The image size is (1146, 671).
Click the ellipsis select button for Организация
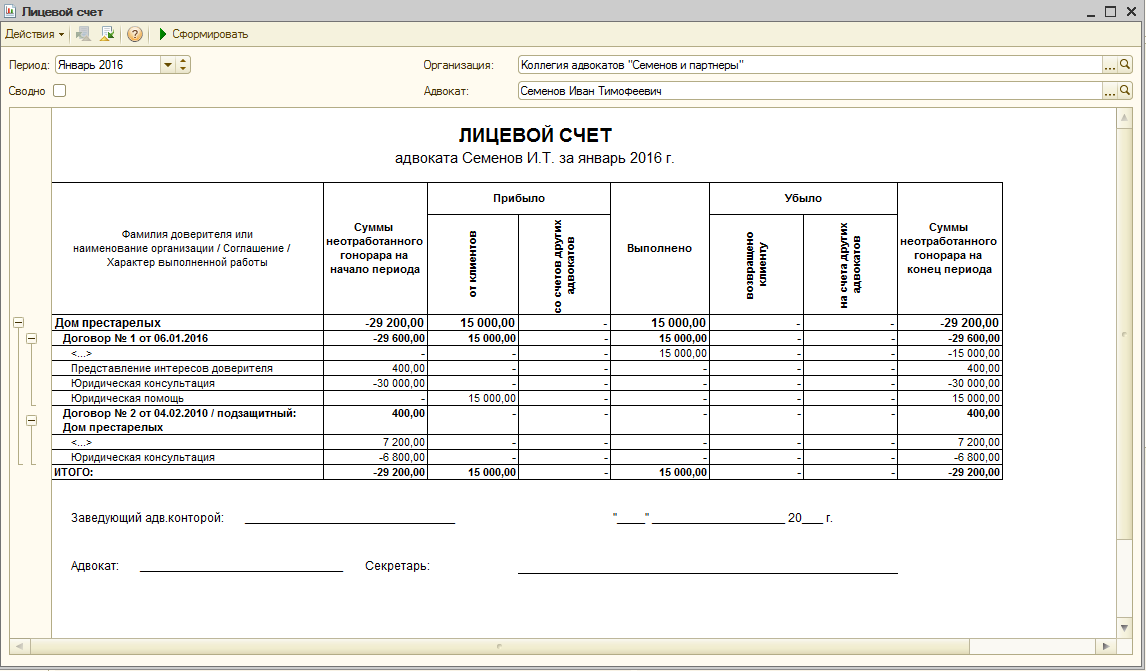click(1110, 65)
